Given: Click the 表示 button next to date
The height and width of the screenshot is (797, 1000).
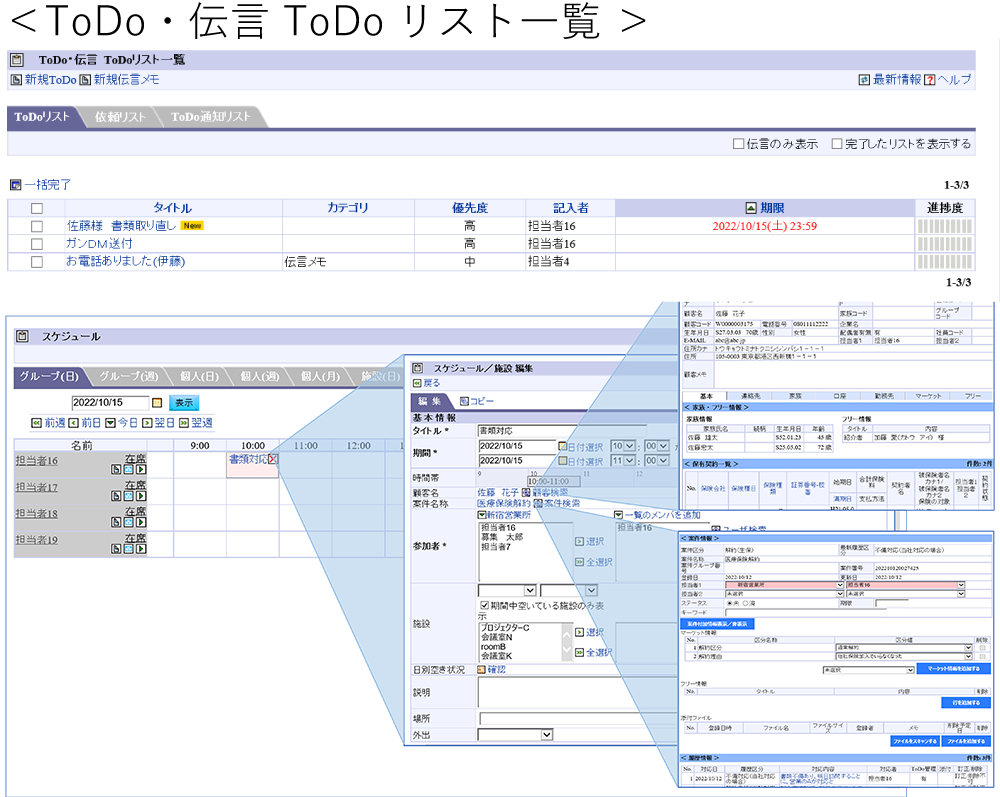Looking at the screenshot, I should (x=184, y=403).
